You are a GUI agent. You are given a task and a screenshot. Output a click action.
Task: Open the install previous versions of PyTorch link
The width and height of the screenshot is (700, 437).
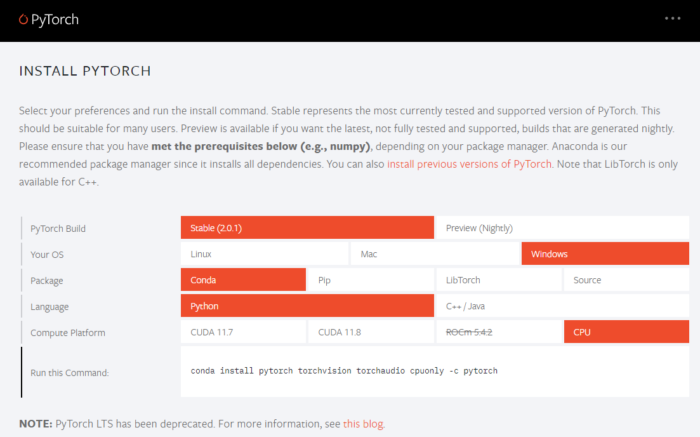coord(469,164)
